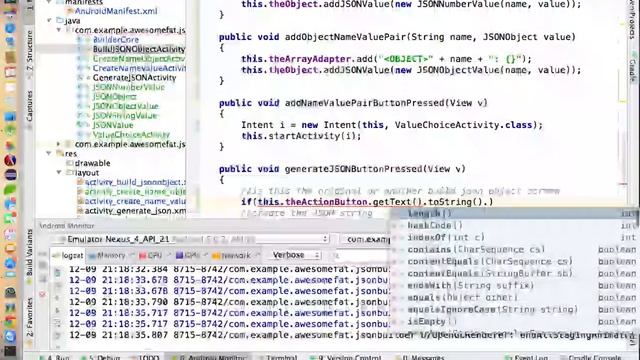Open activity_generate_json.xml layout file
The height and width of the screenshot is (360, 640).
135,211
